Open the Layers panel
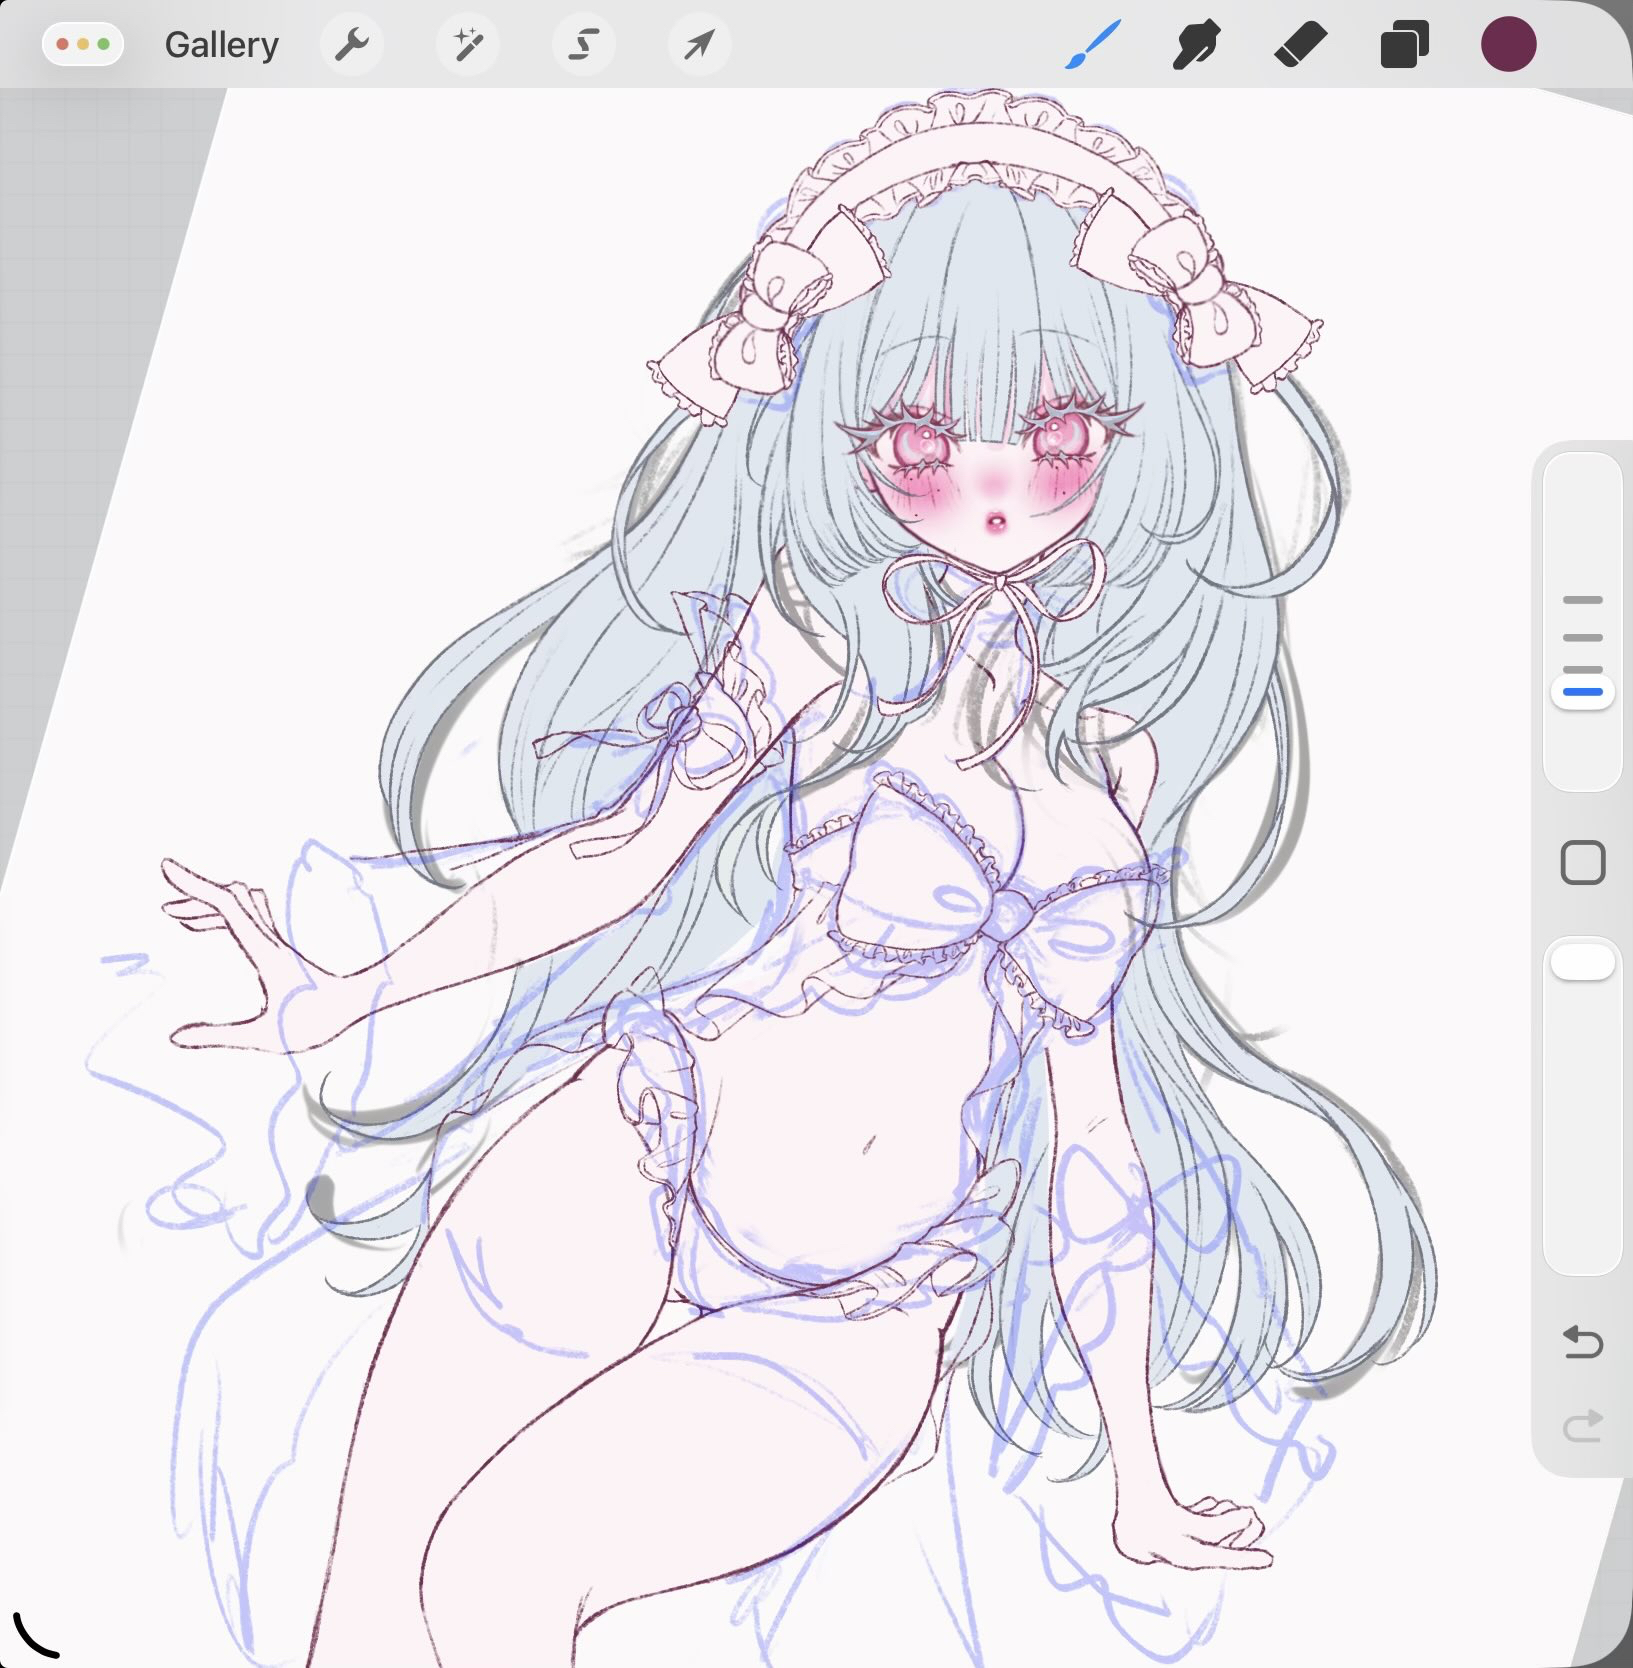Viewport: 1633px width, 1668px height. click(x=1404, y=46)
